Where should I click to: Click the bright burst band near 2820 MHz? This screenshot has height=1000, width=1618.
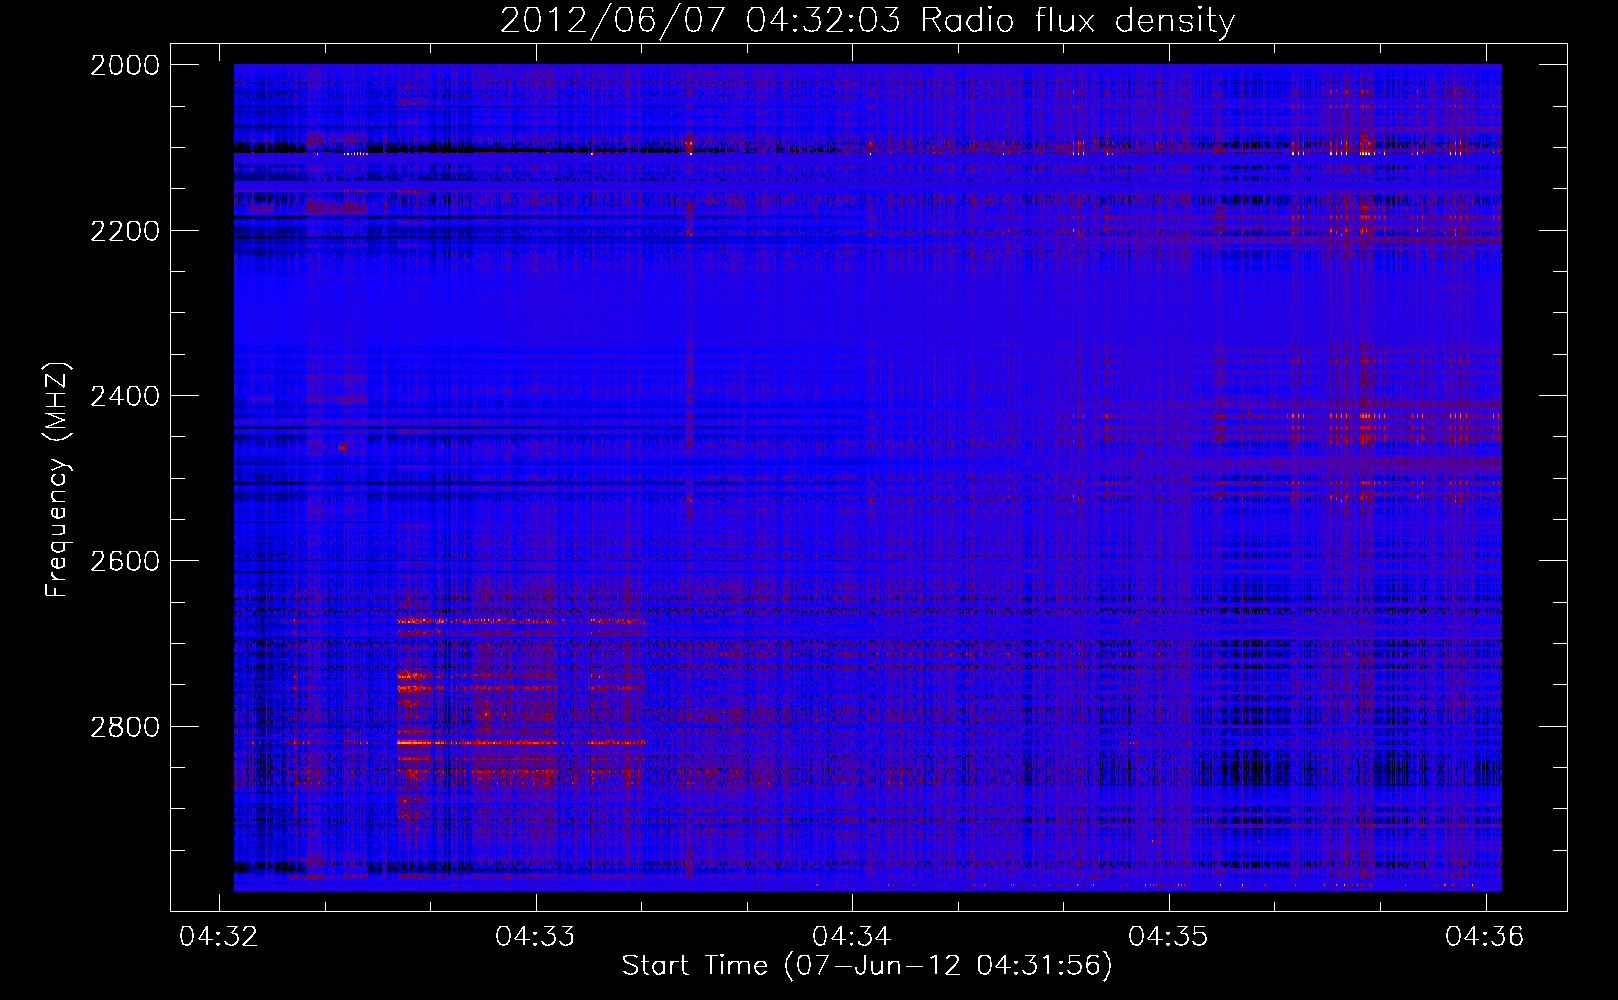coord(521,742)
